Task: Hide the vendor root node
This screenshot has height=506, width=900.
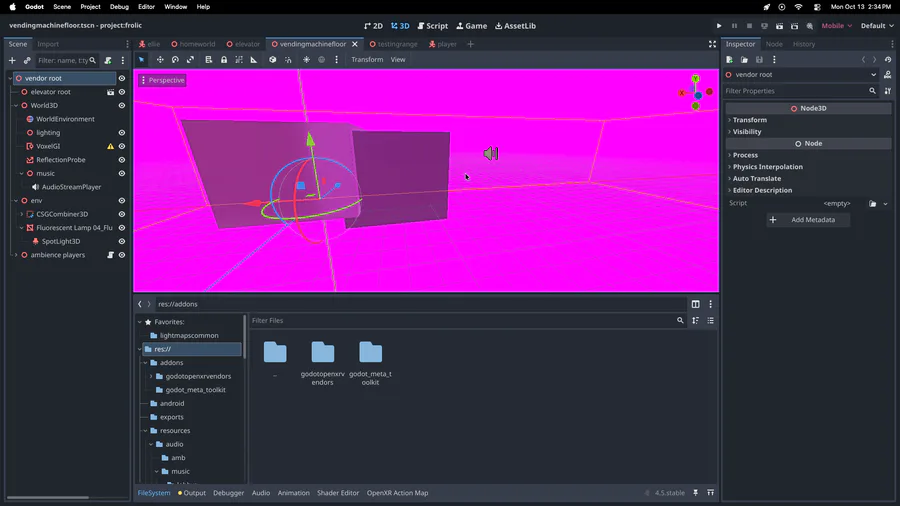Action: (x=122, y=78)
